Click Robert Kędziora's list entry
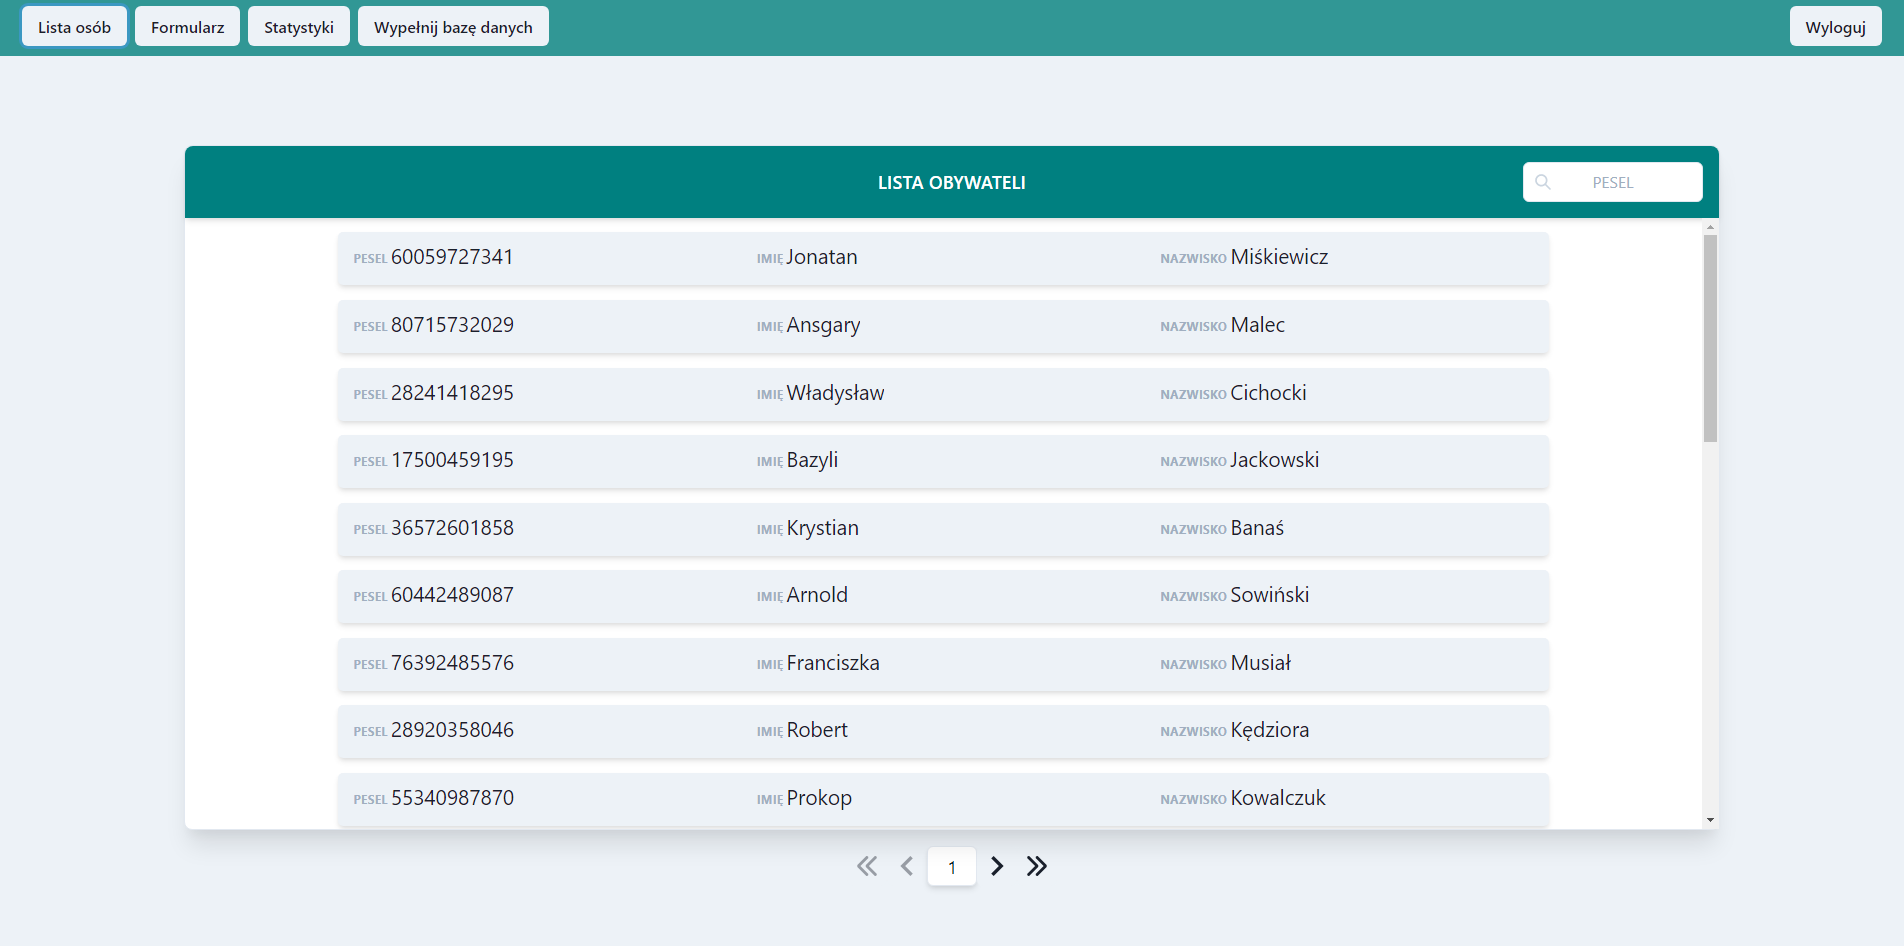This screenshot has height=946, width=1904. [x=942, y=731]
